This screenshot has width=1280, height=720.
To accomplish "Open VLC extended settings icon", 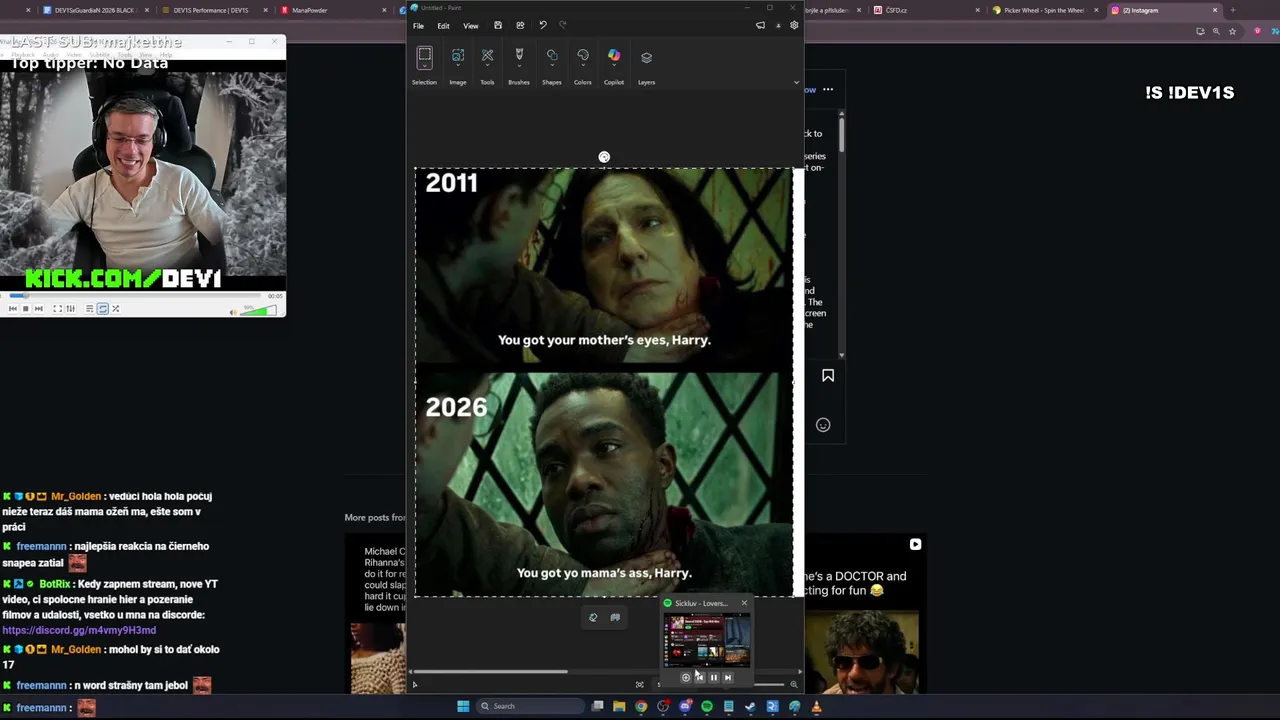I will pos(70,309).
